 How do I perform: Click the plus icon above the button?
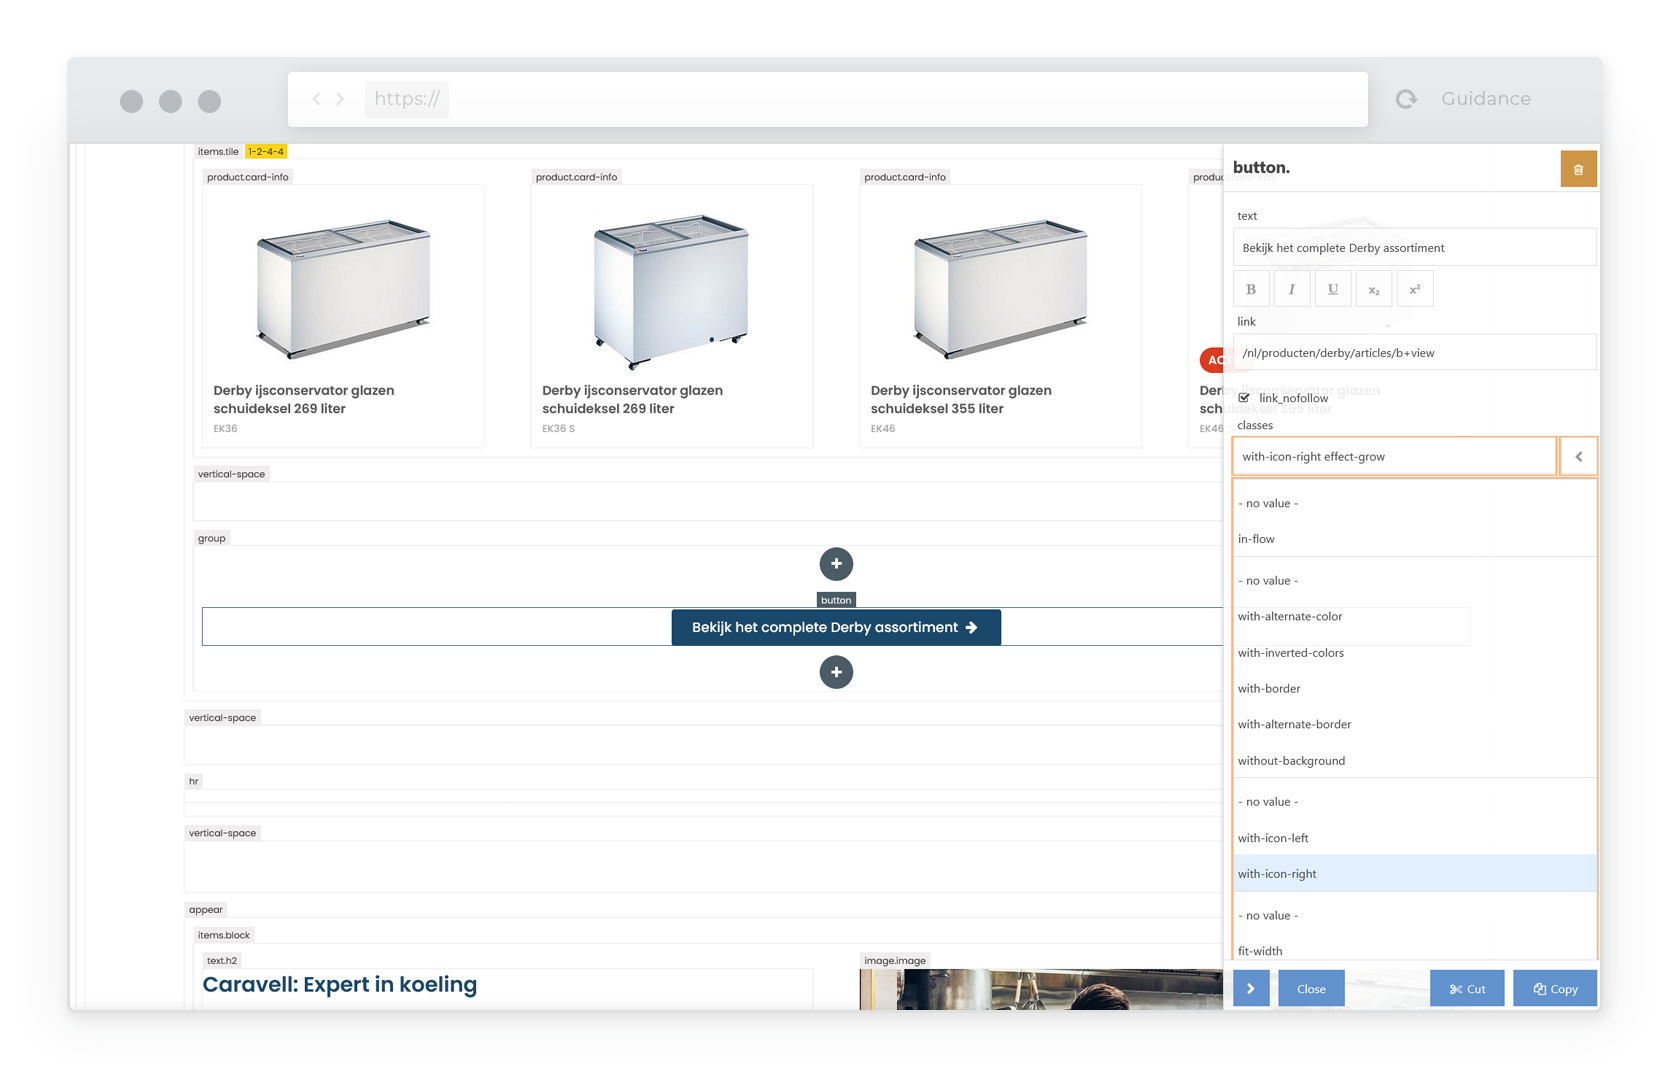click(836, 564)
